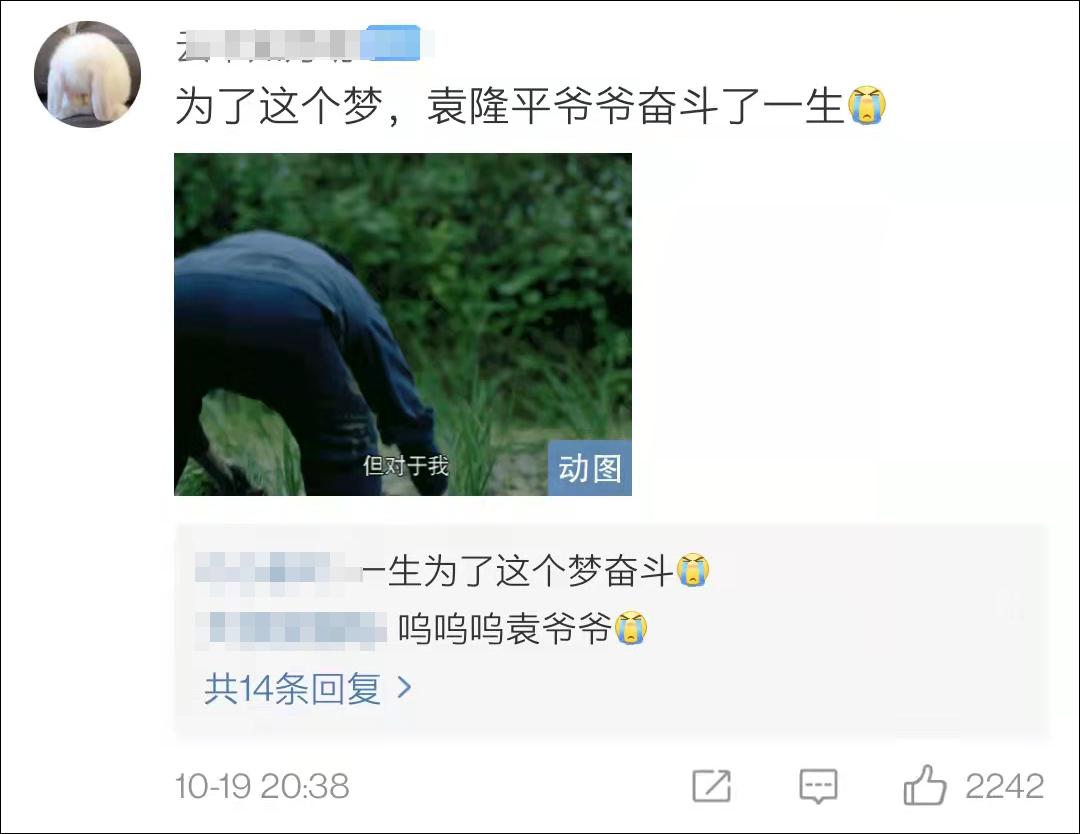The width and height of the screenshot is (1080, 834).
Task: Play the GIF labeled 动图
Action: 403,324
